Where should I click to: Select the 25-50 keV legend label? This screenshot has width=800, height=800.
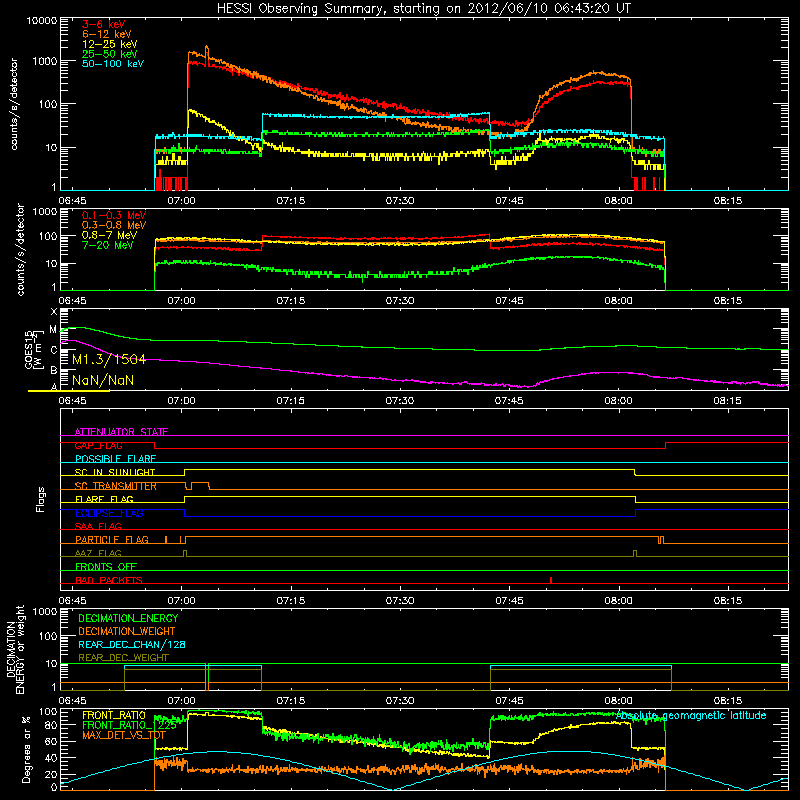110,54
